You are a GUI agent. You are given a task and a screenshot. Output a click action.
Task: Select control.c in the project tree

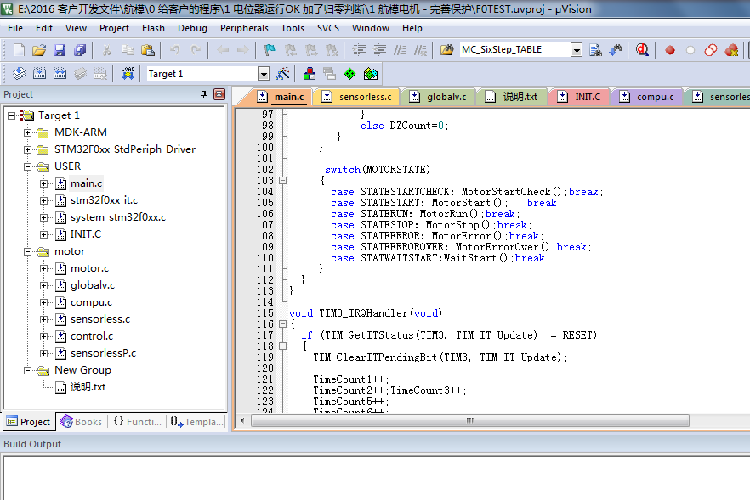[x=91, y=336]
